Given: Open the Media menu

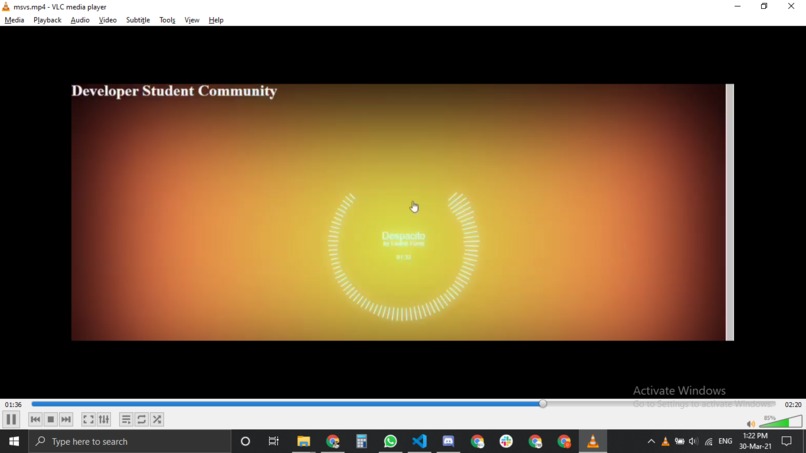Looking at the screenshot, I should coord(14,20).
